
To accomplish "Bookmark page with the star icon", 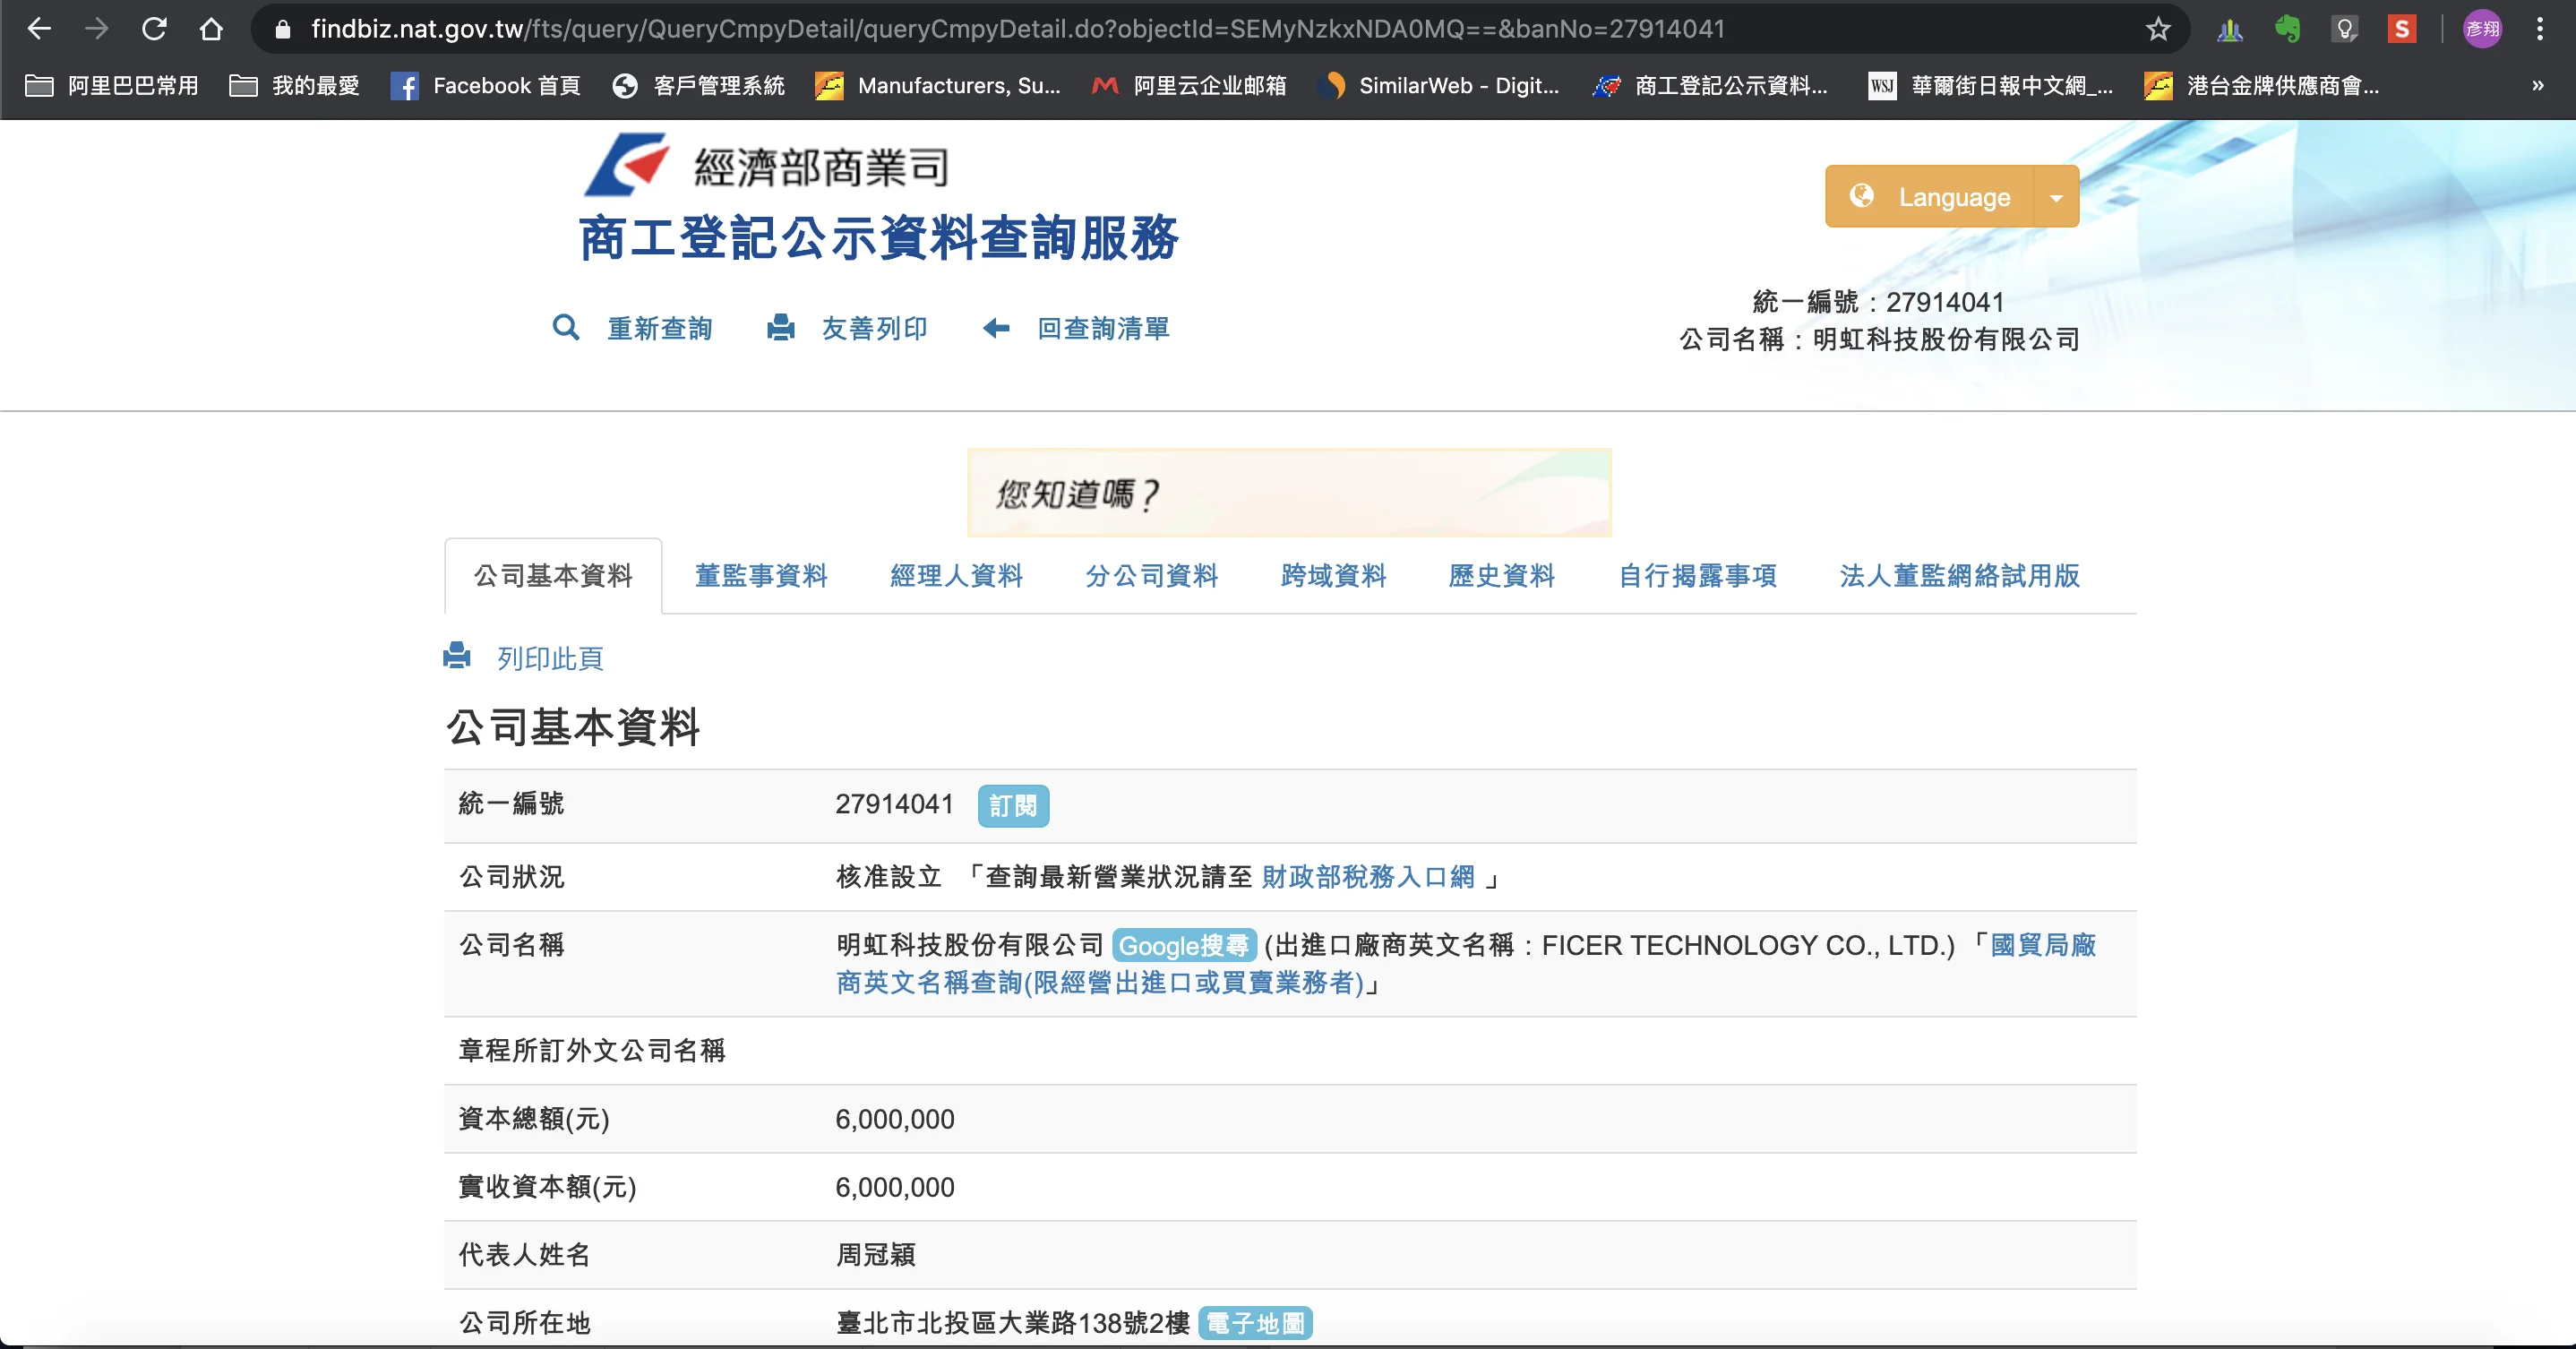I will point(2158,29).
